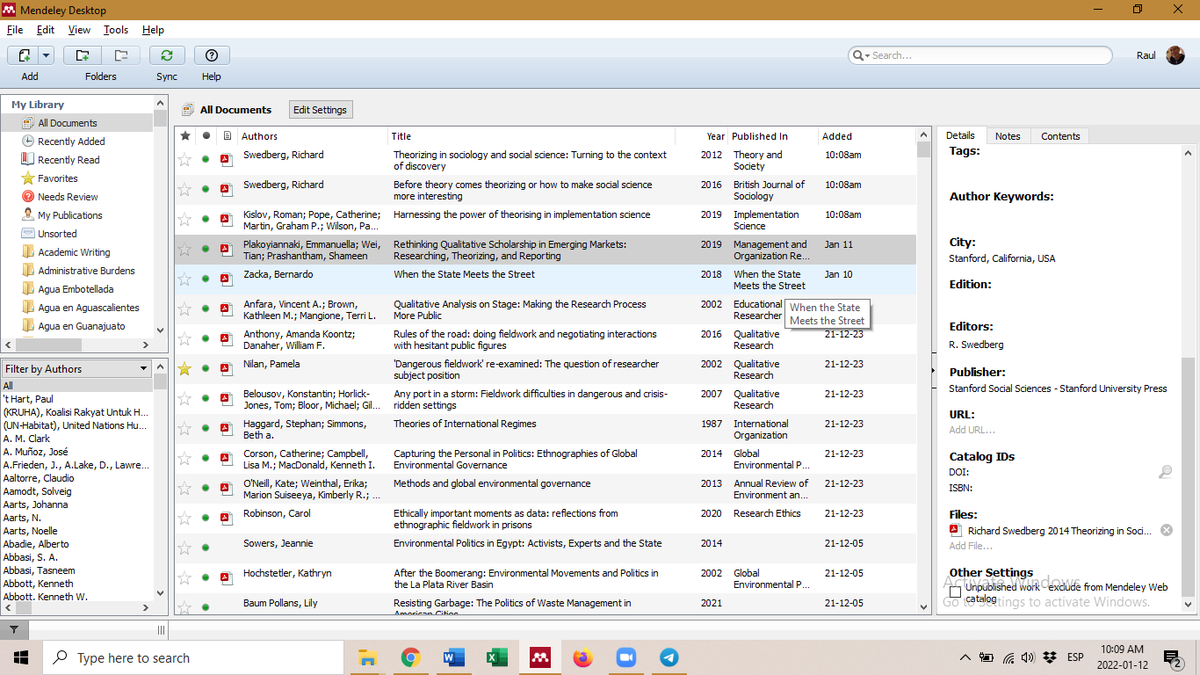Click the remove folder toolbar icon

pos(120,55)
